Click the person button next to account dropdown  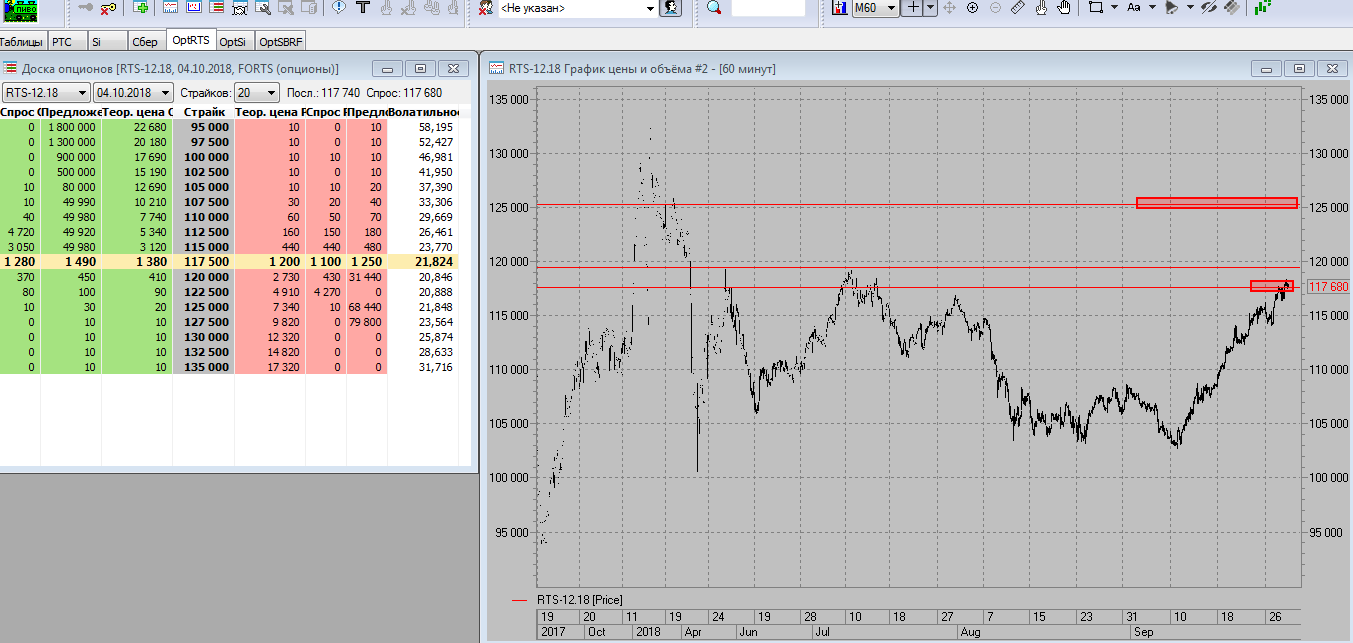click(x=671, y=7)
